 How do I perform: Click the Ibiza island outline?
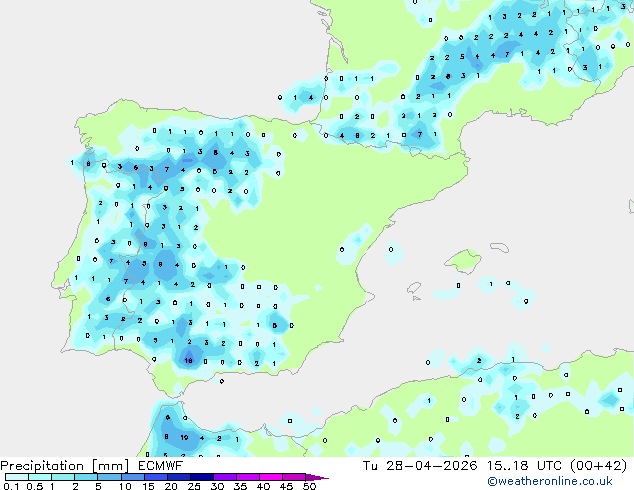coord(414,288)
